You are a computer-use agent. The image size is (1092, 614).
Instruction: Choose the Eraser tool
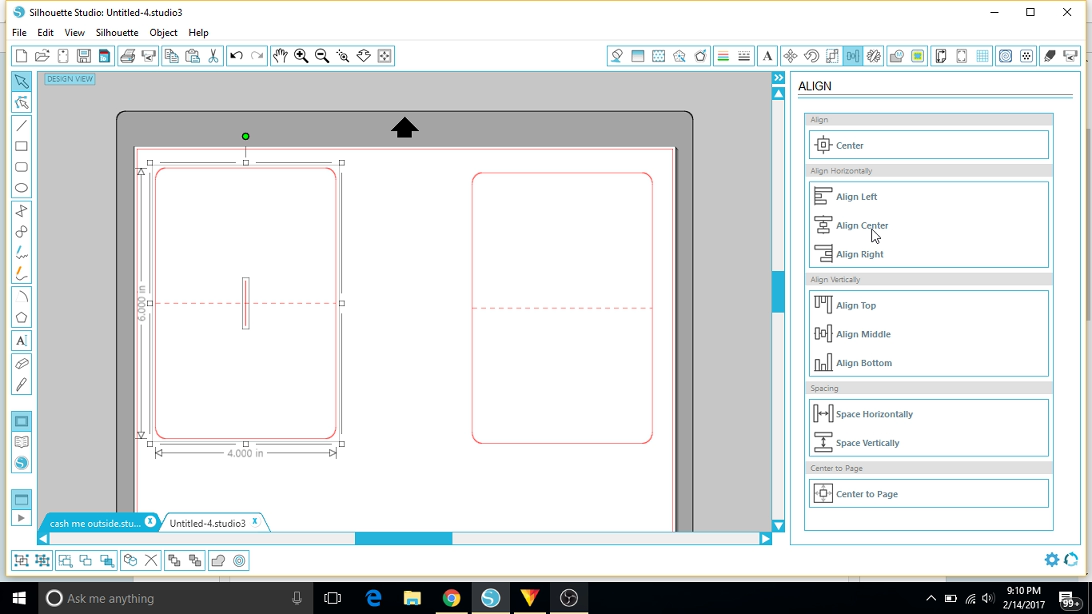pos(22,363)
